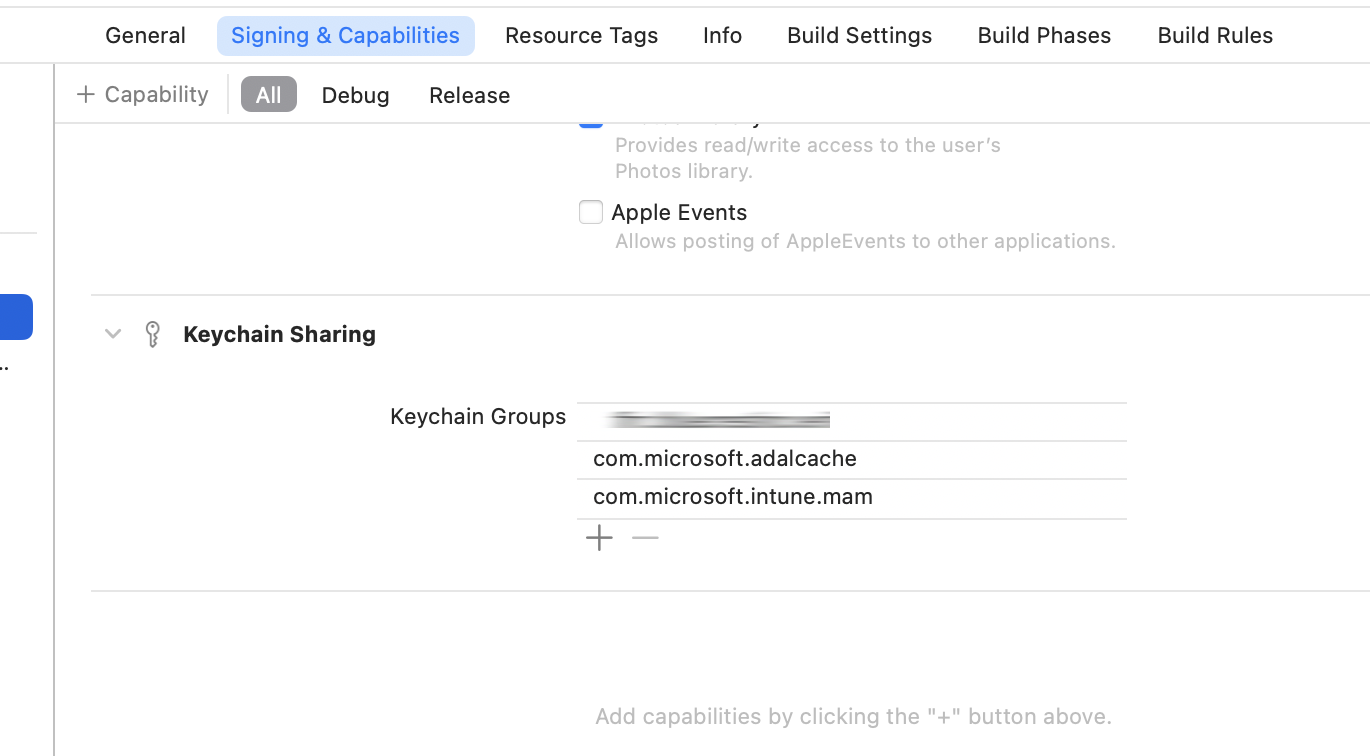Image resolution: width=1370 pixels, height=756 pixels.
Task: Remove selected keychain group with minus icon
Action: pyautogui.click(x=645, y=538)
